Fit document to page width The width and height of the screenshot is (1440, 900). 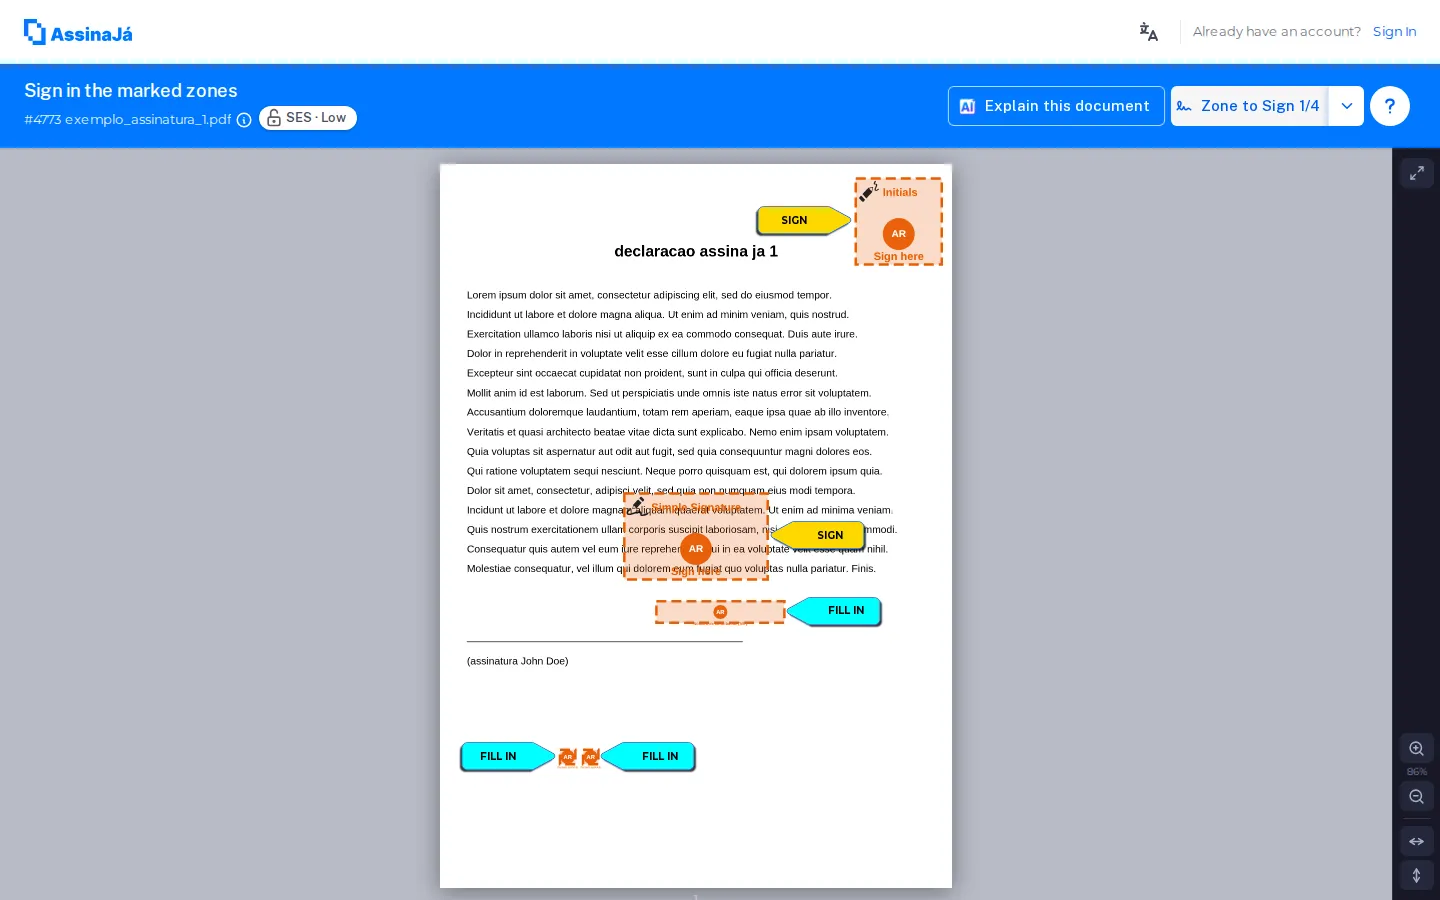click(x=1417, y=841)
